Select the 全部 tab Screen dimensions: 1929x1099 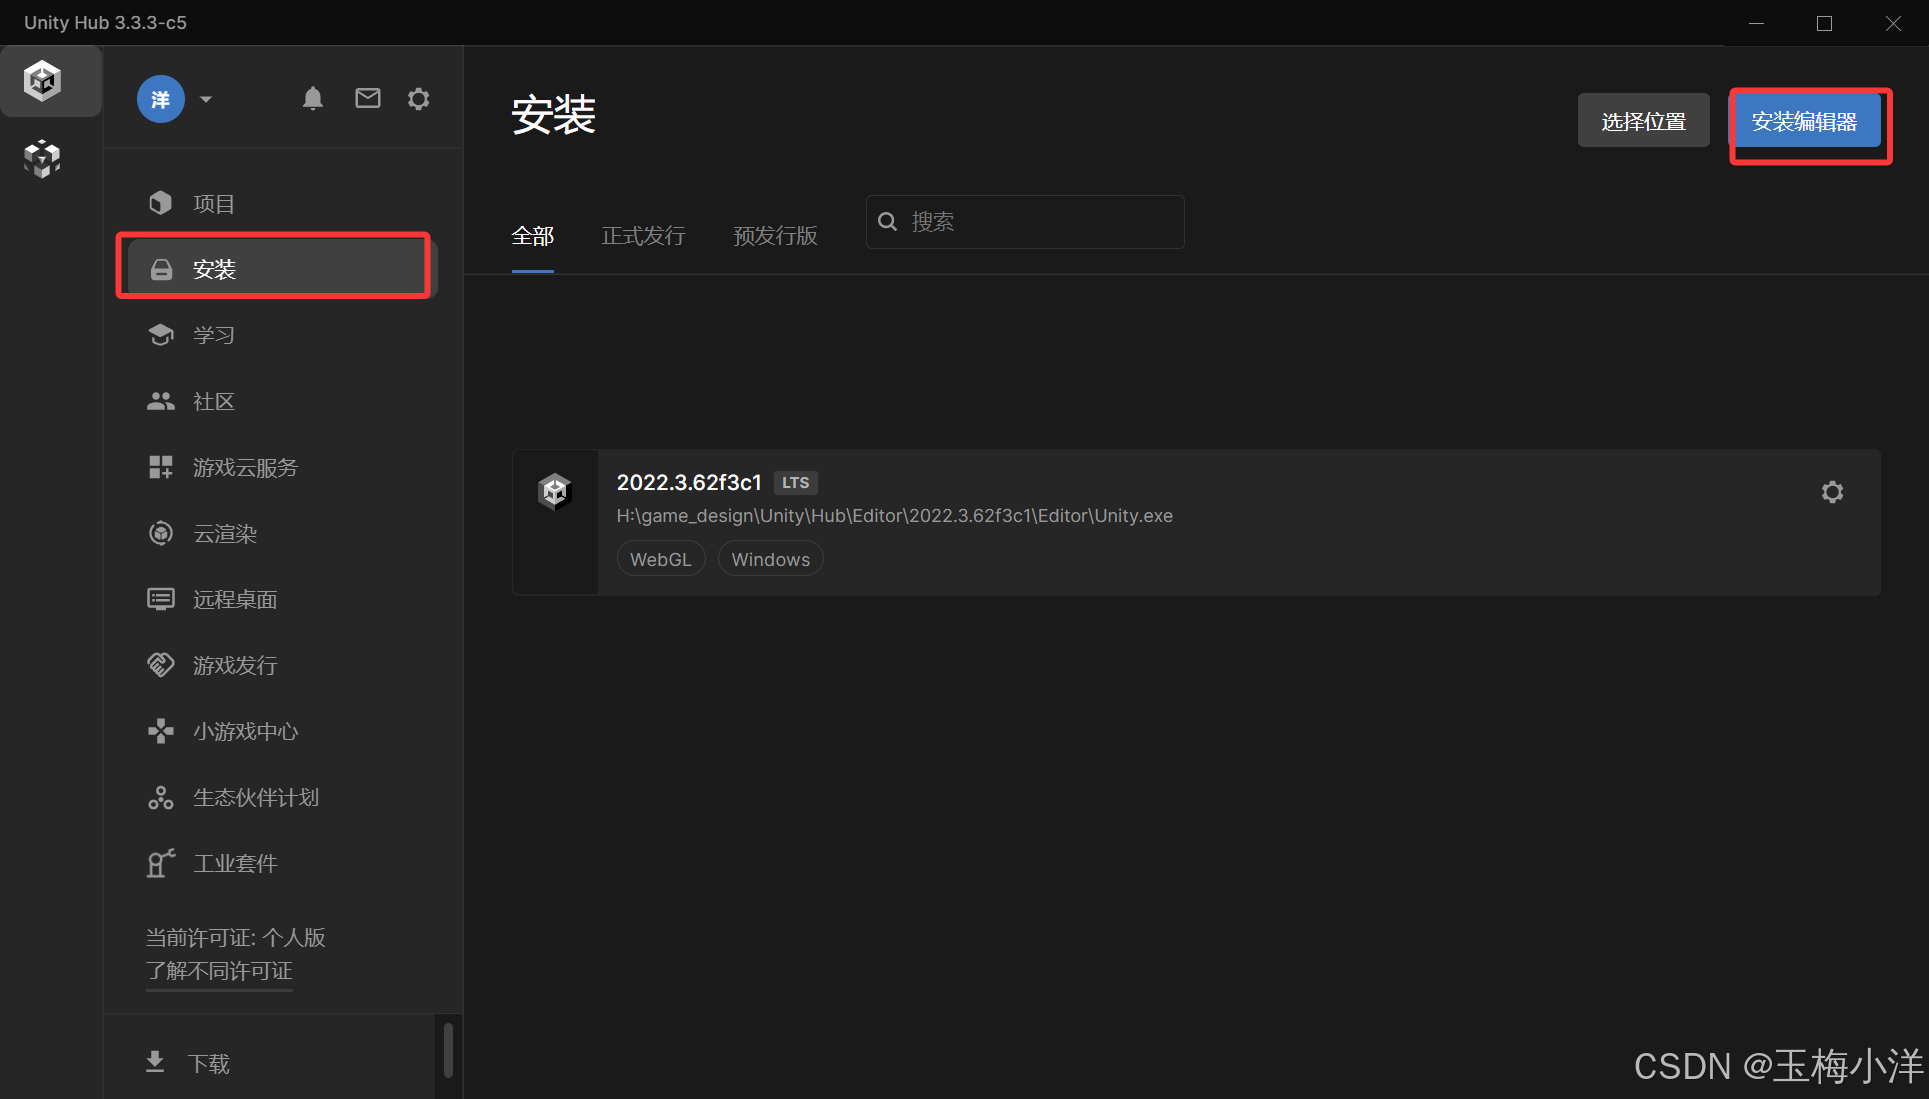click(532, 236)
